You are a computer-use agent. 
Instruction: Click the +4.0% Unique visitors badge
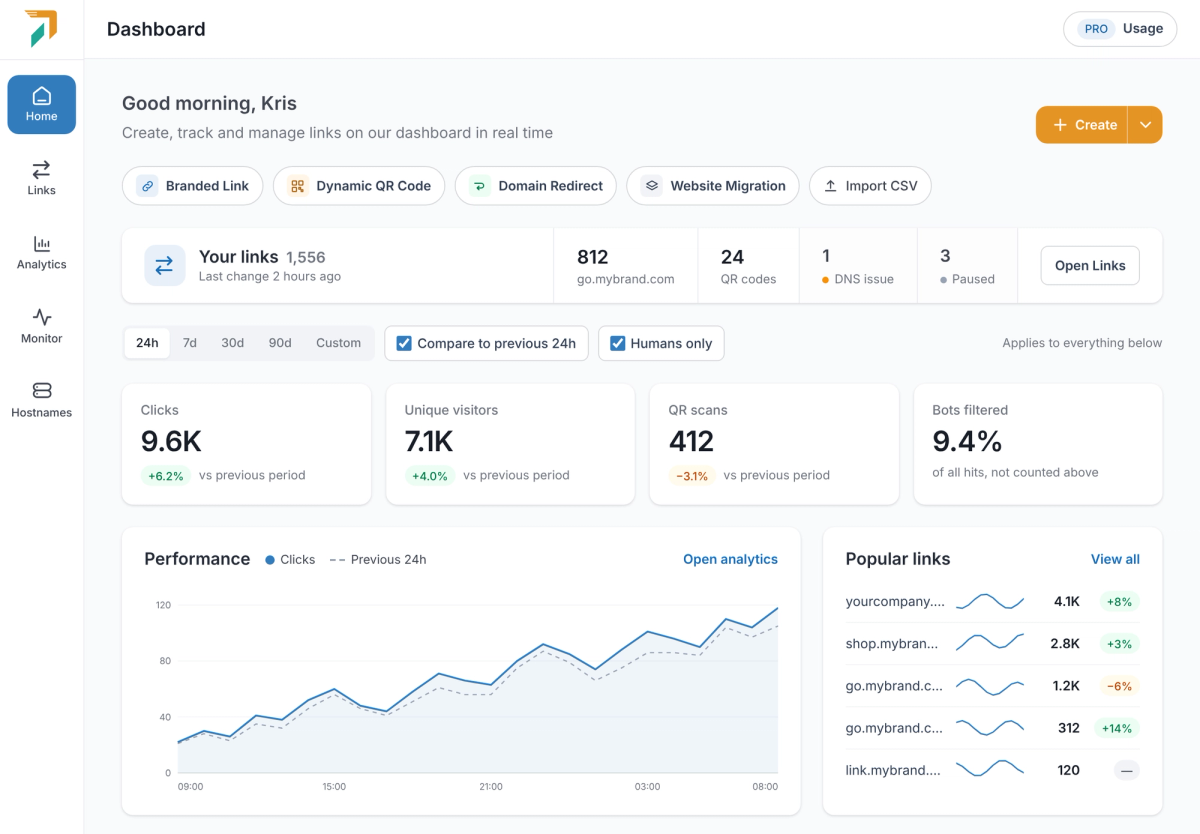point(430,476)
